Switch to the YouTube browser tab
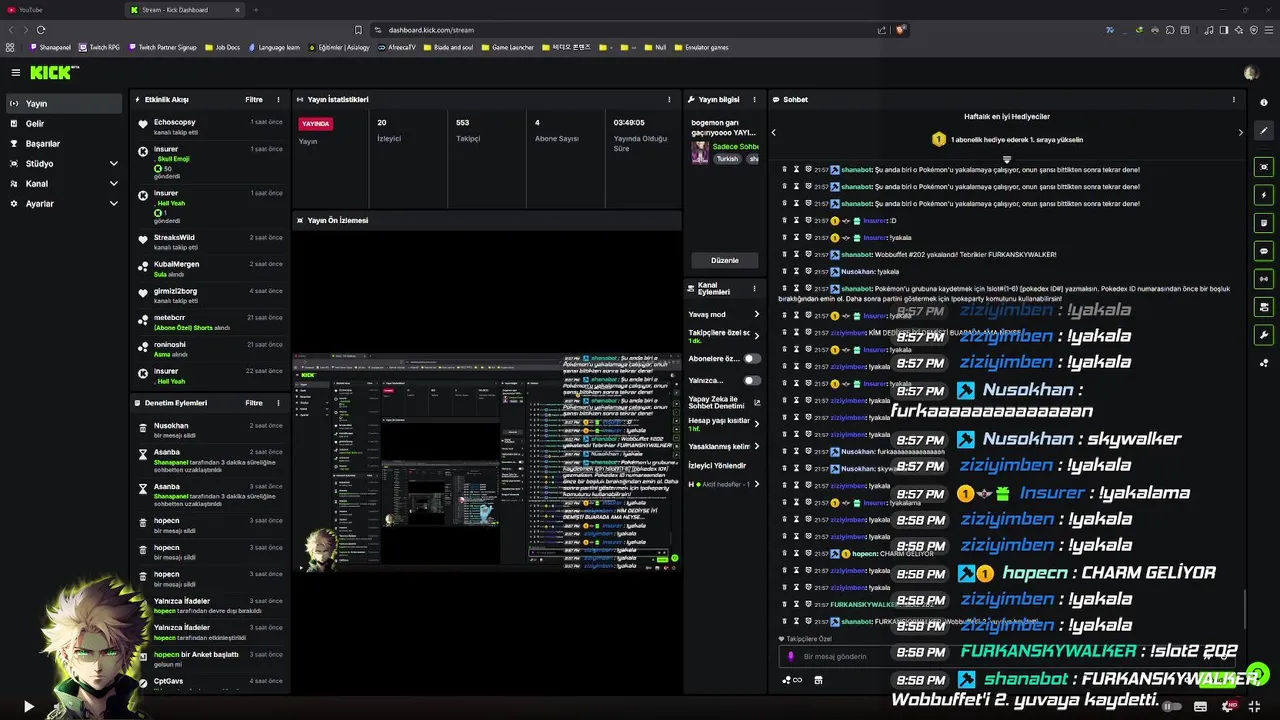Screen dimensions: 1280x720 [x=60, y=10]
